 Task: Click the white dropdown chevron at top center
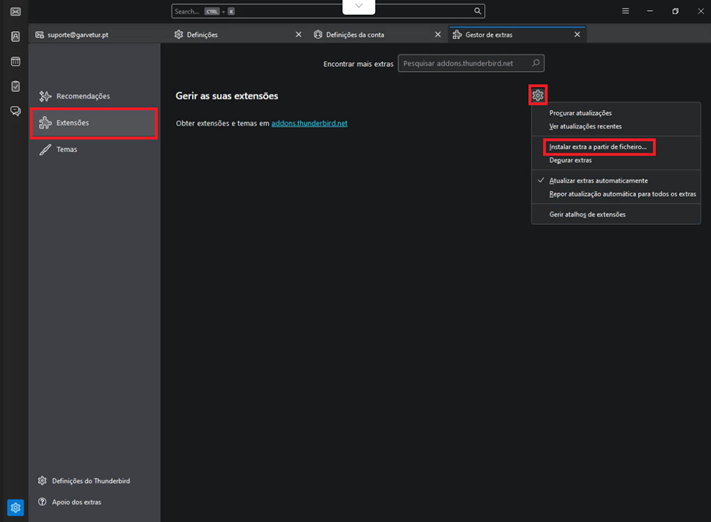coord(359,6)
